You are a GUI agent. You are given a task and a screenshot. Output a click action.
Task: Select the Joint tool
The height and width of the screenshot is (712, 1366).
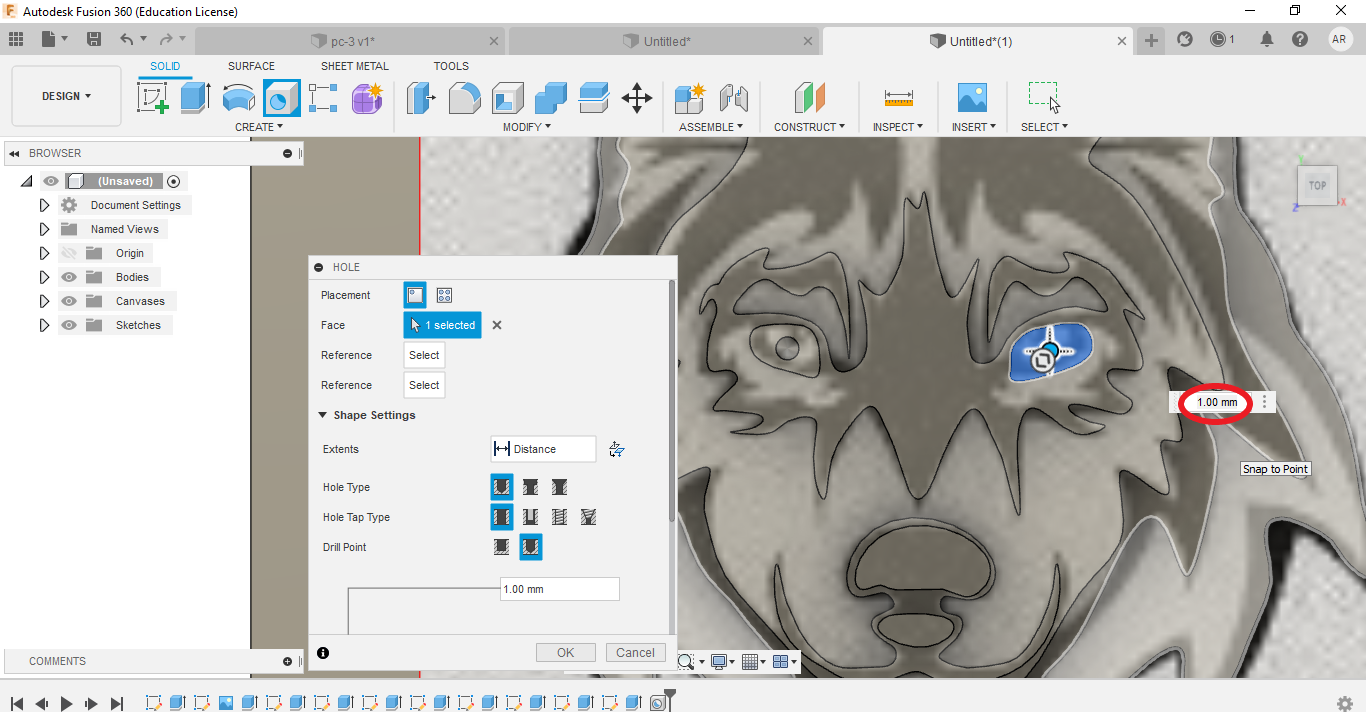[x=734, y=98]
